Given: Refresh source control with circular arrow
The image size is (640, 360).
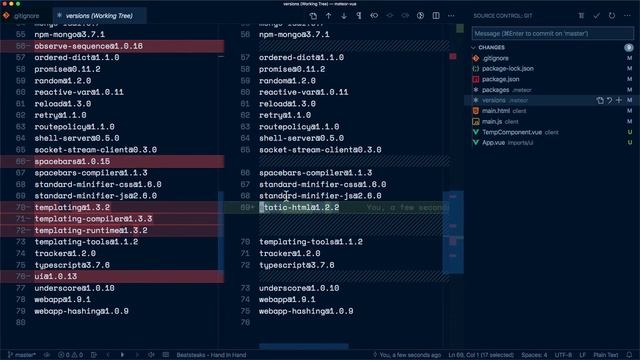Looking at the screenshot, I should (x=612, y=16).
